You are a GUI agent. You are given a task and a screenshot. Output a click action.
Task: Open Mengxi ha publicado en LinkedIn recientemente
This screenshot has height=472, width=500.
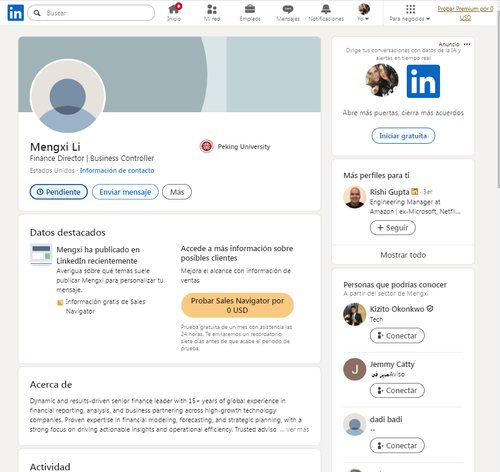point(98,255)
